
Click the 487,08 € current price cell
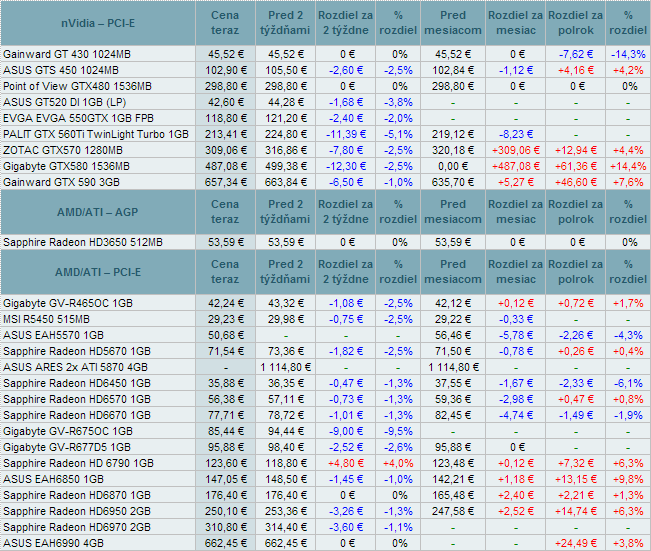click(225, 167)
